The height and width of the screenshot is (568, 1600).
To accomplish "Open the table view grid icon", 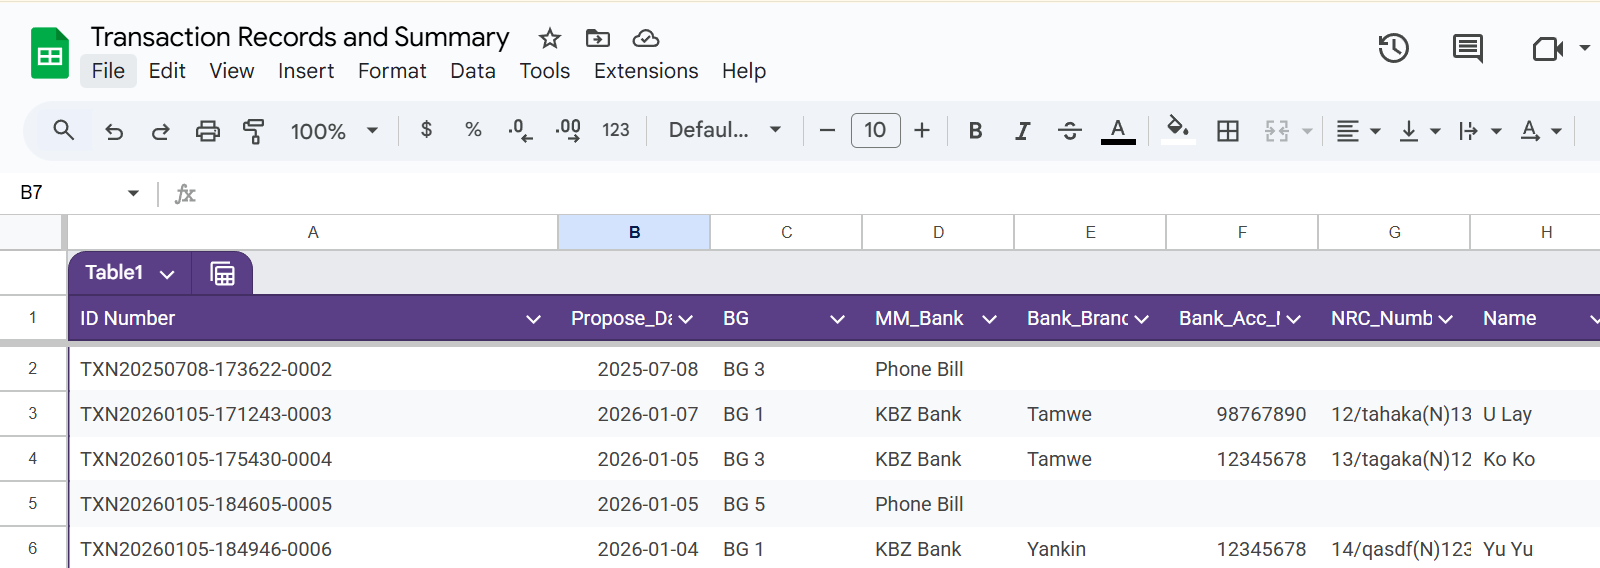I will [x=223, y=273].
